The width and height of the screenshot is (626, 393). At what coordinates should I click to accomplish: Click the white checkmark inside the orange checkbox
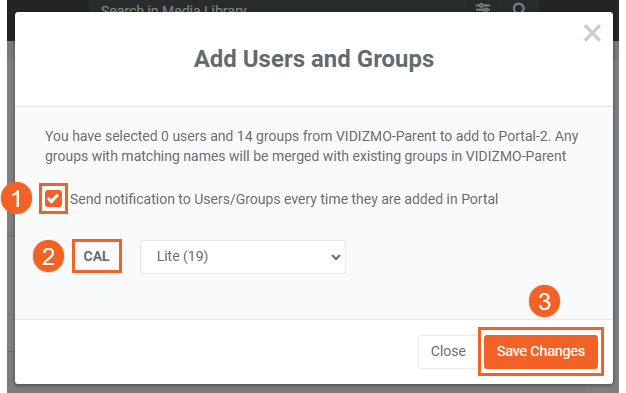(x=53, y=198)
